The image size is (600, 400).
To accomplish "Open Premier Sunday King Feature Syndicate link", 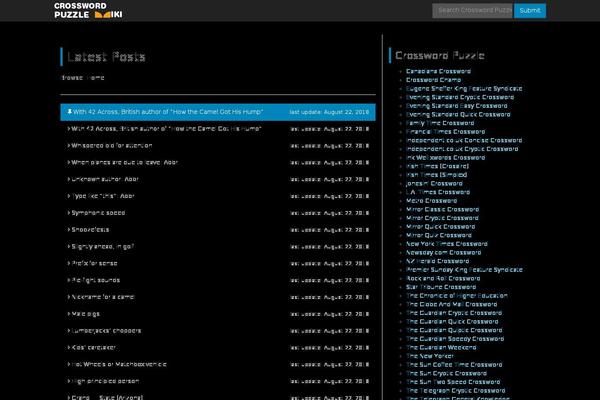I will pyautogui.click(x=464, y=270).
